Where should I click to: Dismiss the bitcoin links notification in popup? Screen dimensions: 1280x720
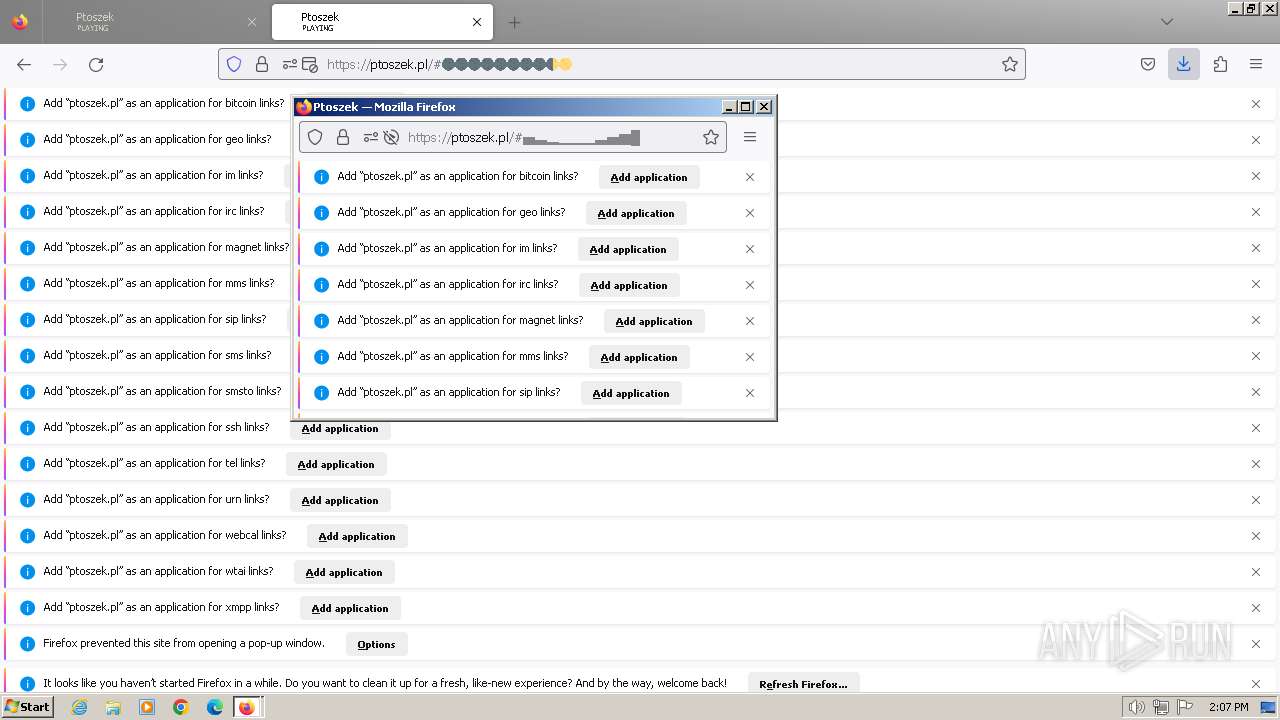click(x=750, y=177)
